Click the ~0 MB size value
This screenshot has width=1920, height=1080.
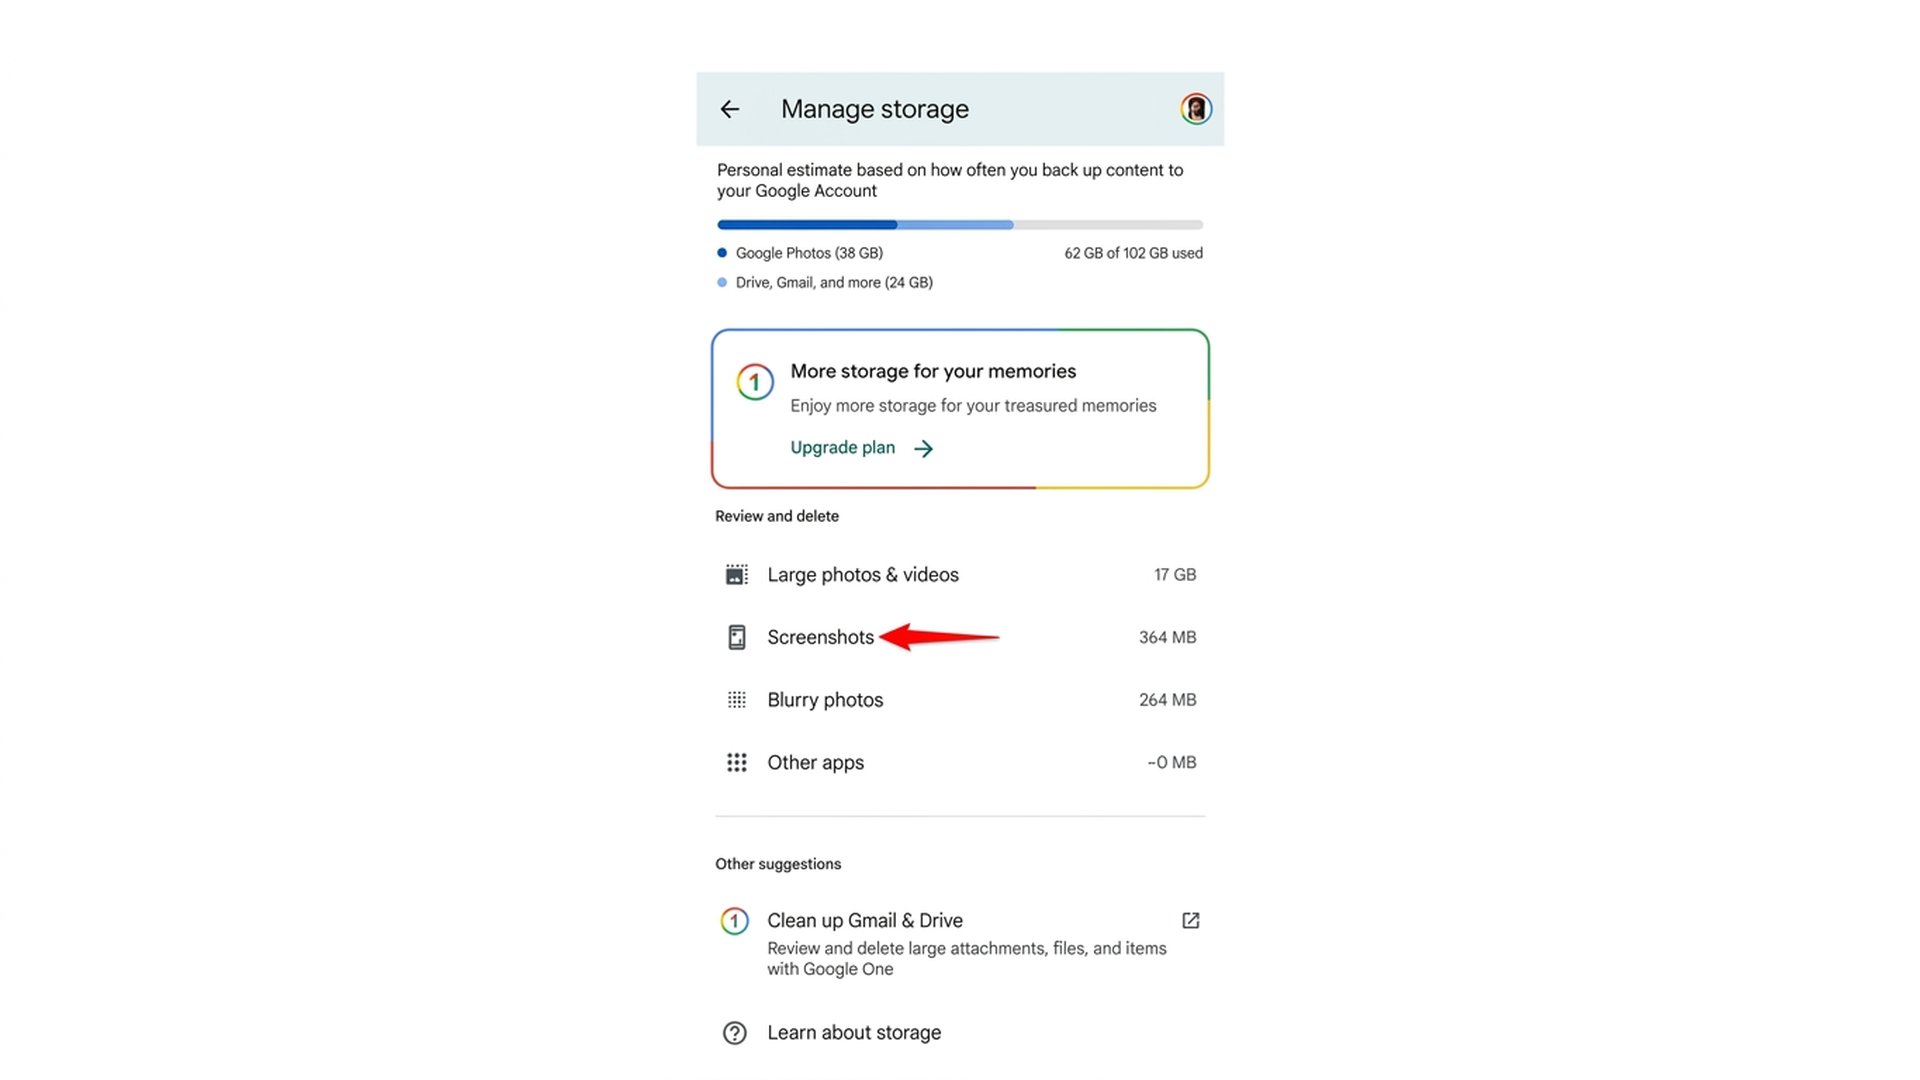click(x=1171, y=763)
